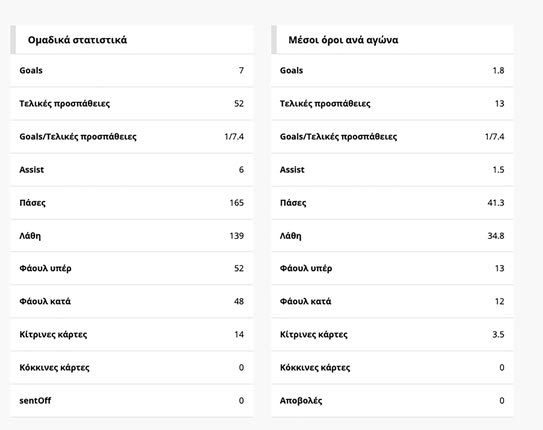Click the Κίτρινες κάρτες row showing 14
543x430 pixels.
pos(132,334)
